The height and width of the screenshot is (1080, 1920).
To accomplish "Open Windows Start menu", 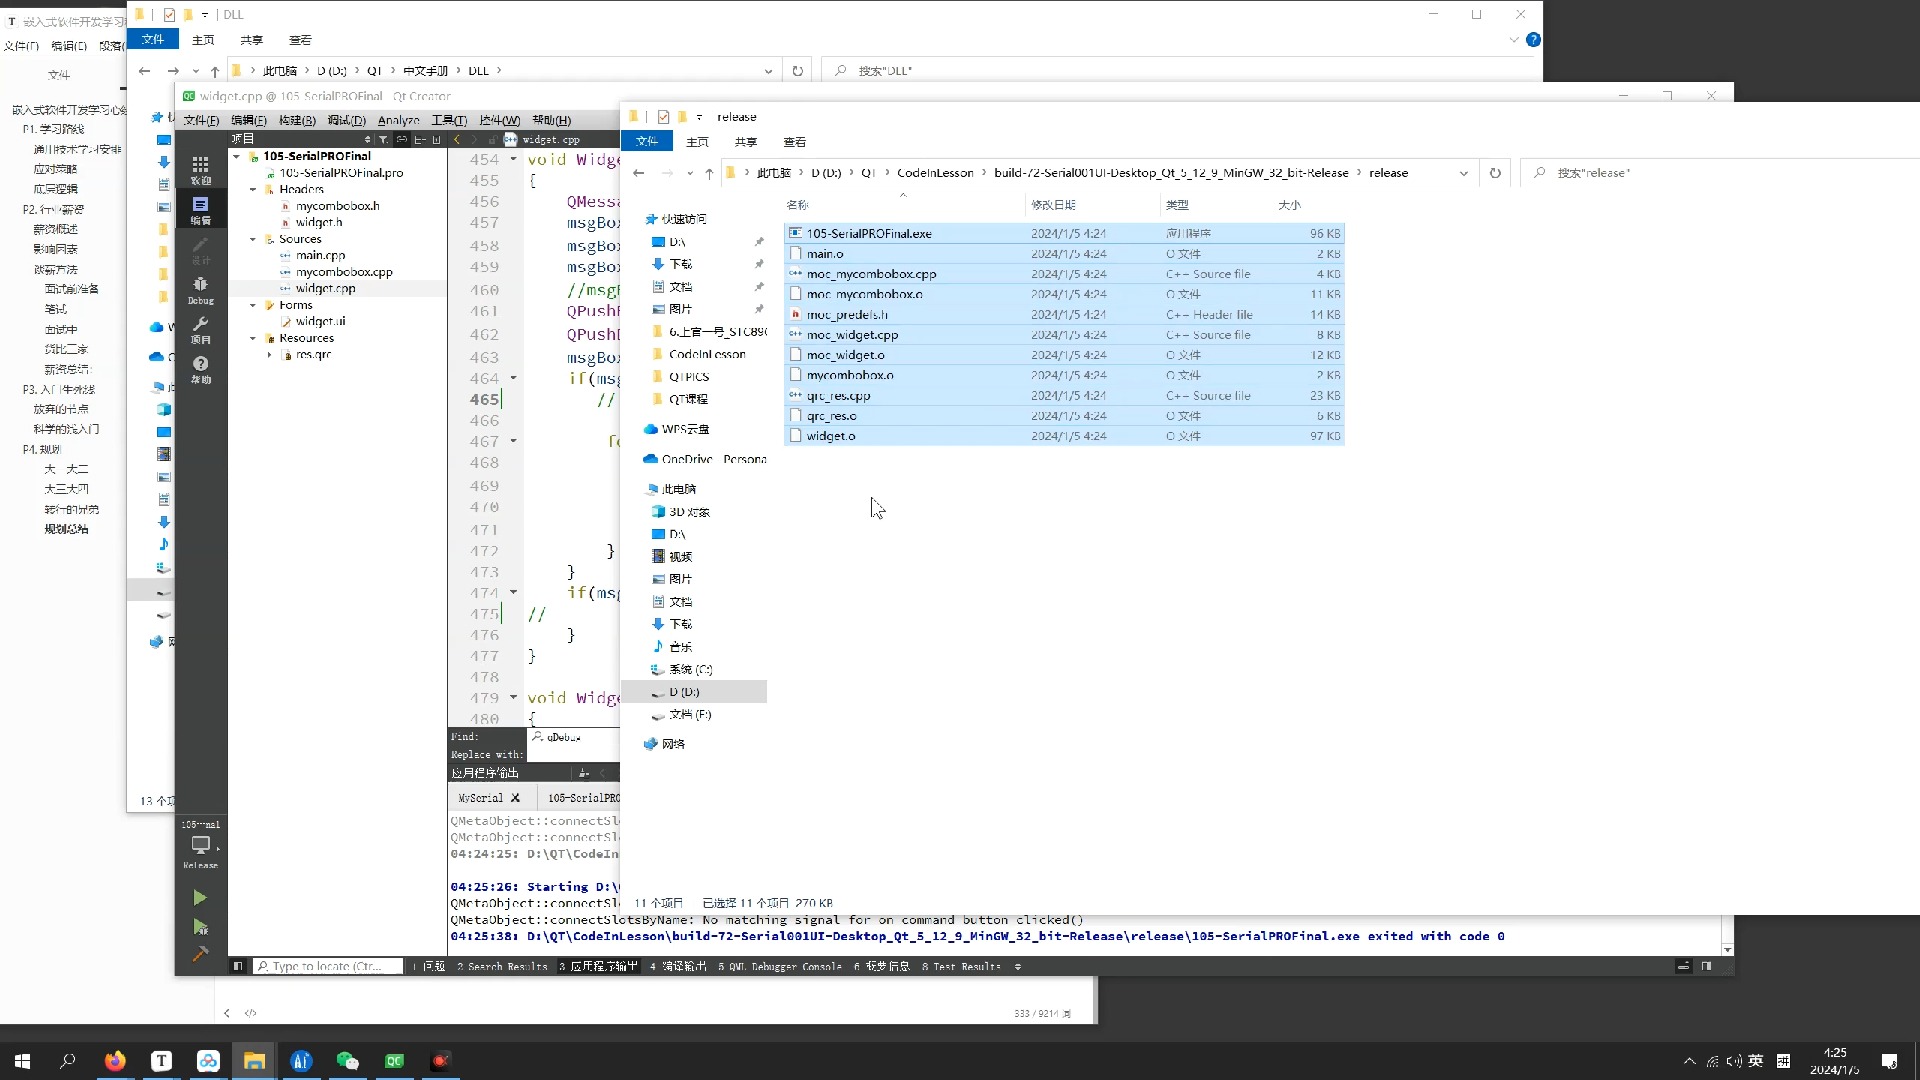I will tap(22, 1061).
